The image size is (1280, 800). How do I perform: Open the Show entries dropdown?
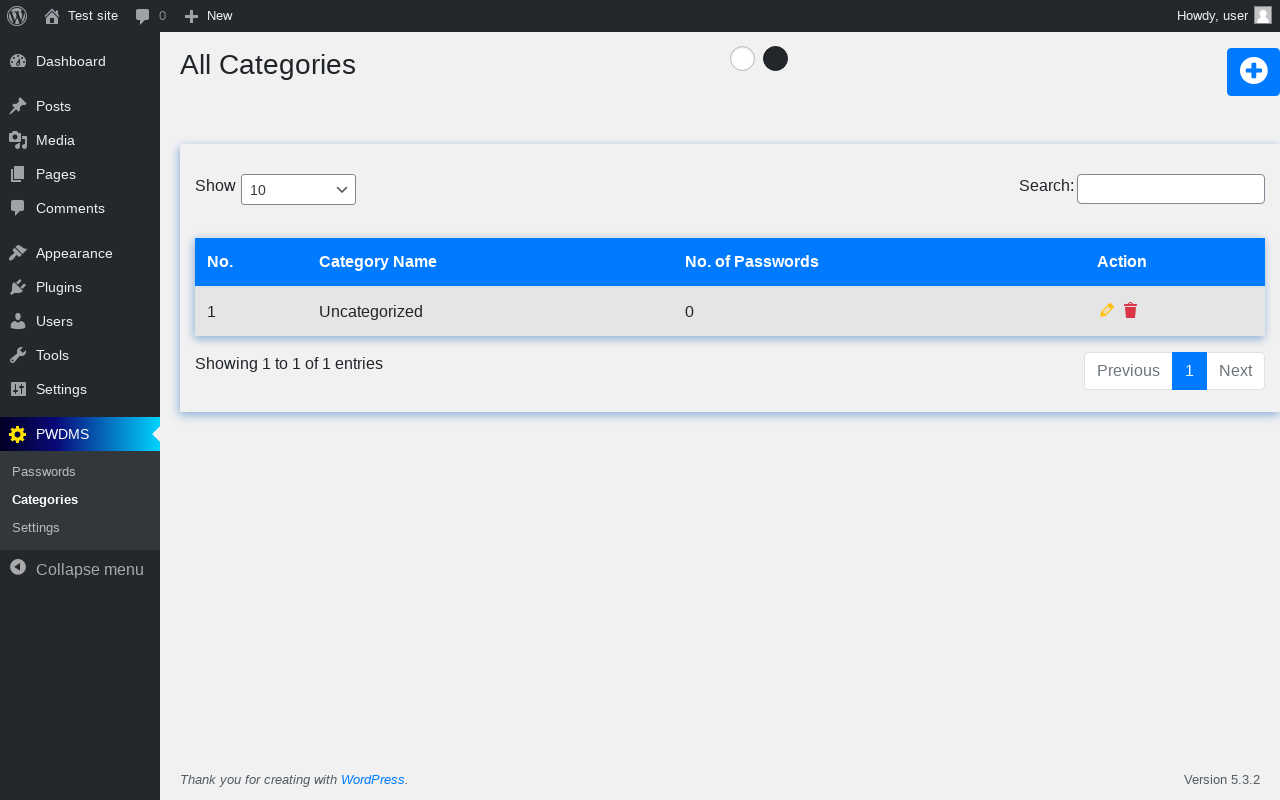click(x=298, y=190)
